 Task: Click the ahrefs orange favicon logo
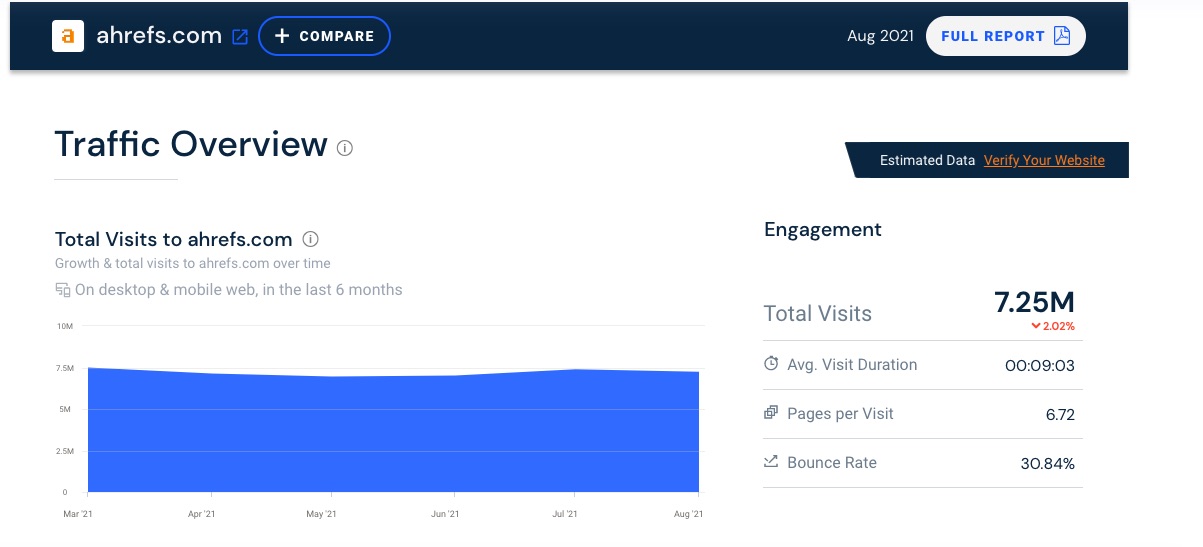pos(68,36)
